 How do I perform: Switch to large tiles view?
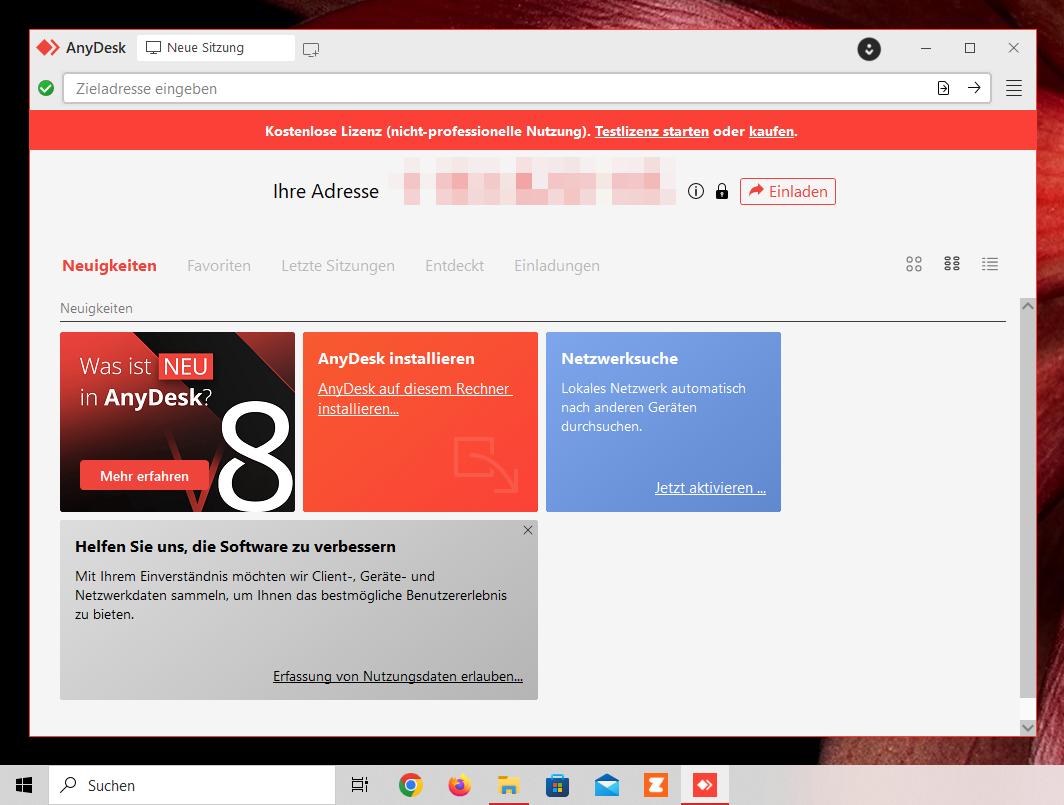[x=914, y=264]
